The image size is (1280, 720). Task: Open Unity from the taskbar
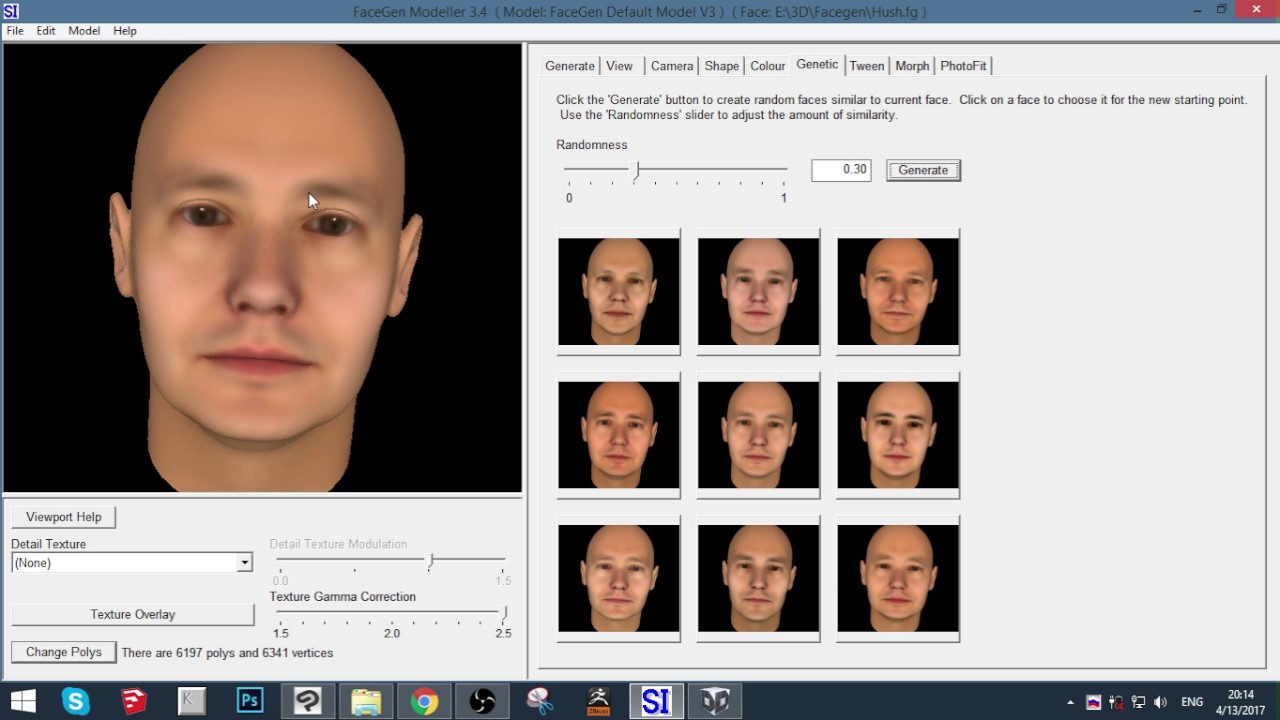[714, 701]
